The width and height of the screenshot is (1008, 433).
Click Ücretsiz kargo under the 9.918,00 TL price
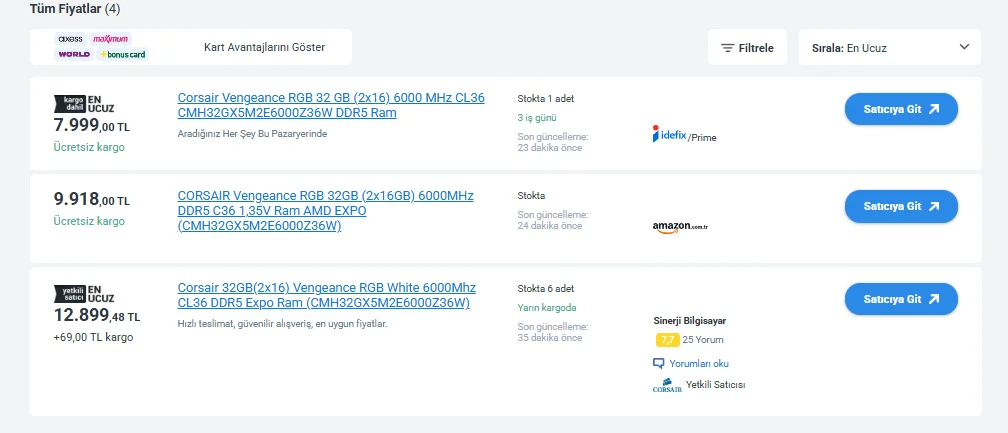point(89,221)
